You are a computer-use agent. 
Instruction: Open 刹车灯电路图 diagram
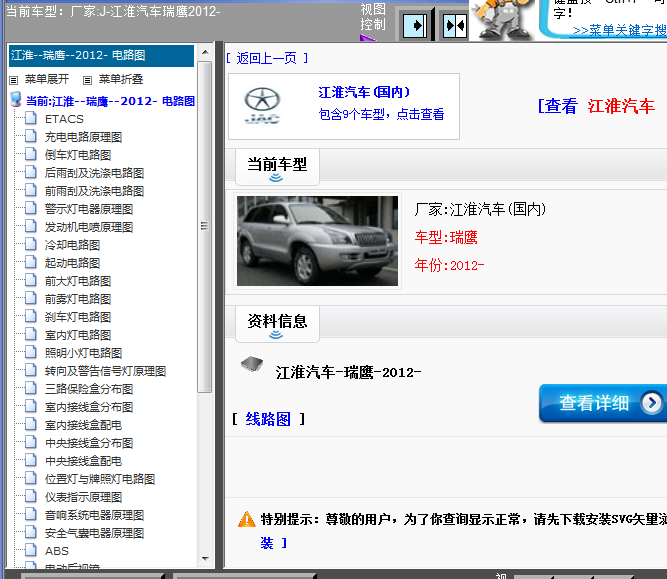tap(78, 317)
